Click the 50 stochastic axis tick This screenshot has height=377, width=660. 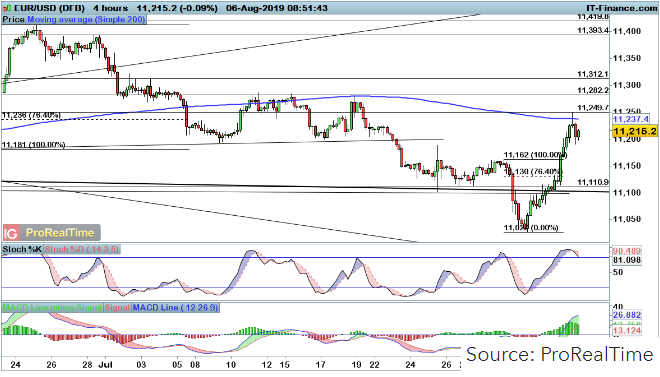click(618, 272)
